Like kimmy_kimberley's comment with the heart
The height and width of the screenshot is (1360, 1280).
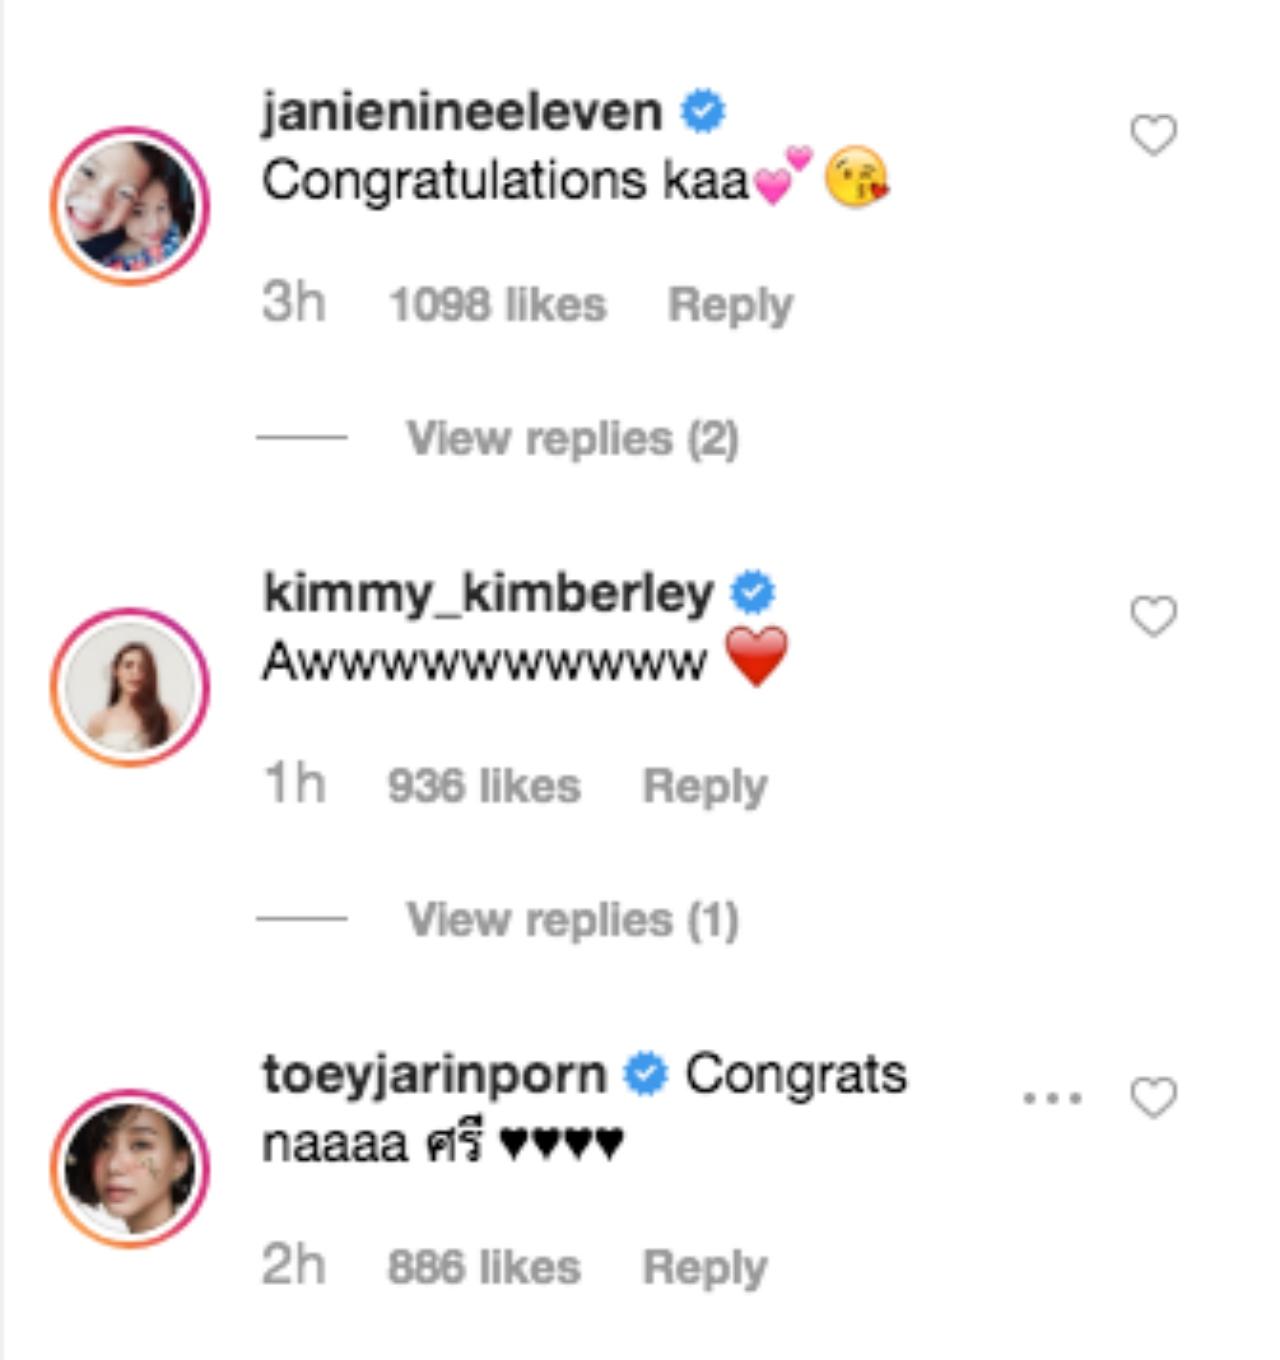click(1153, 616)
